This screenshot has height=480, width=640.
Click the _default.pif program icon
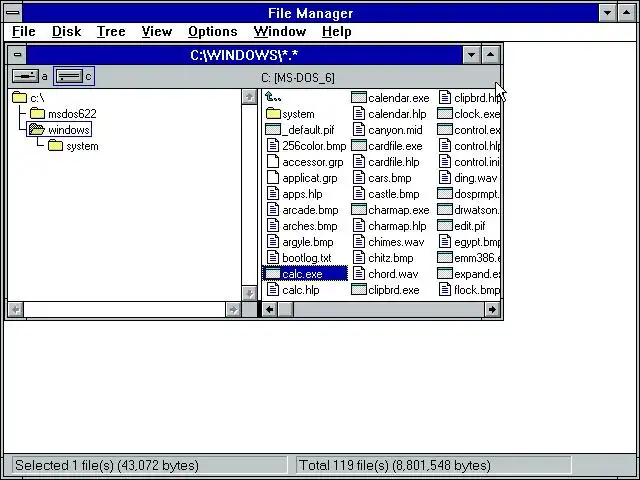[x=273, y=130]
